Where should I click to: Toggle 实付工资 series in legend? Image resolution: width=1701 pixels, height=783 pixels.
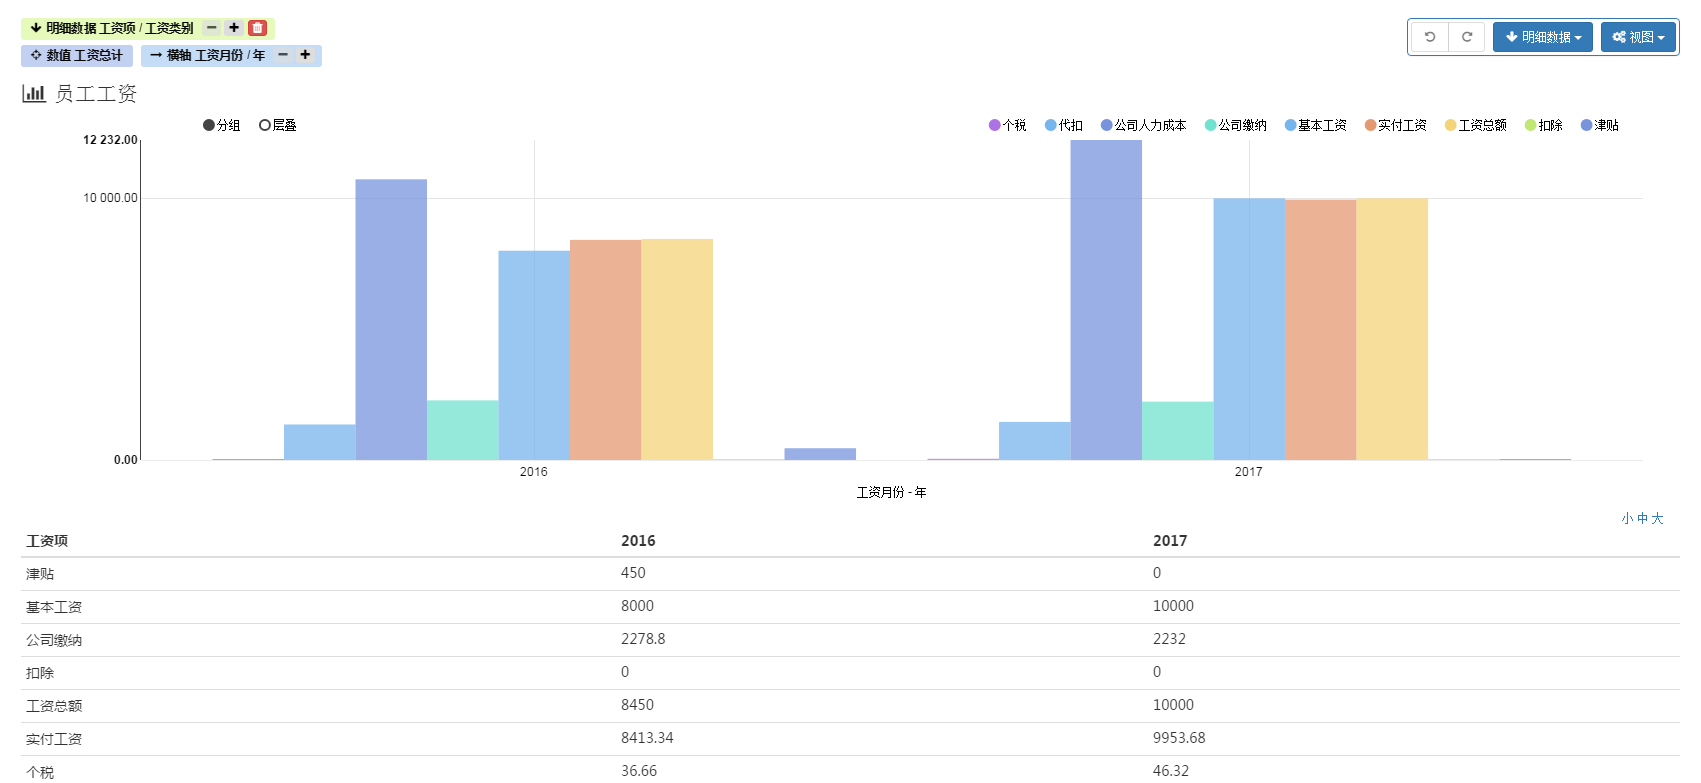point(1396,125)
